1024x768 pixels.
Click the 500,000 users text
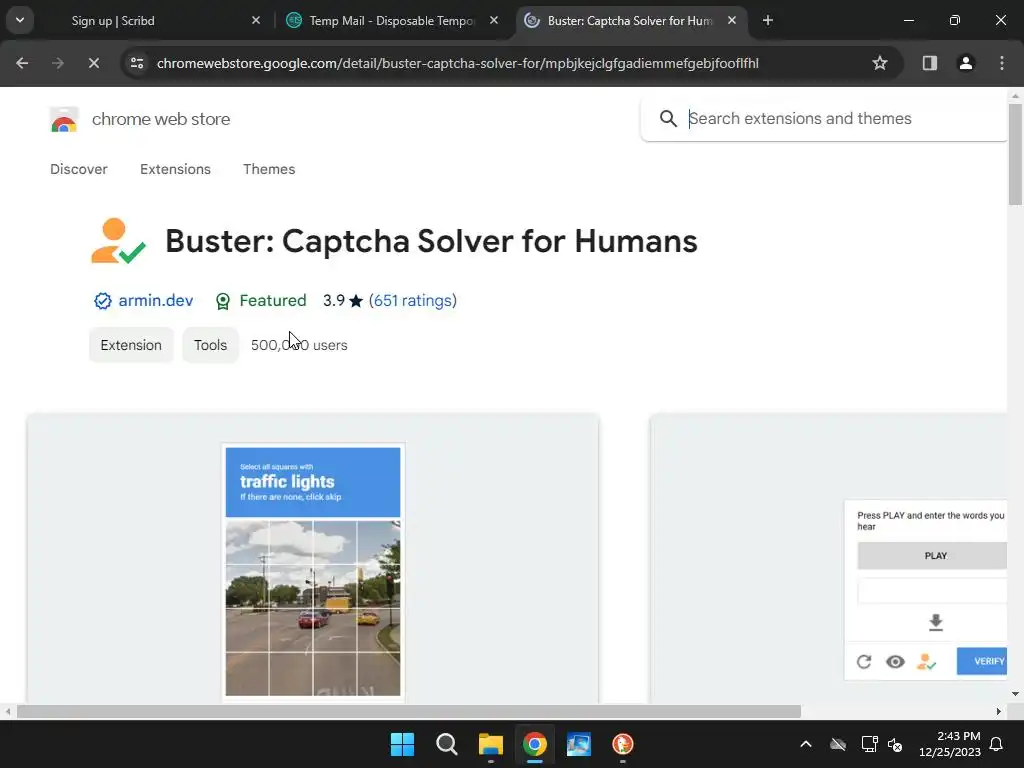(299, 345)
